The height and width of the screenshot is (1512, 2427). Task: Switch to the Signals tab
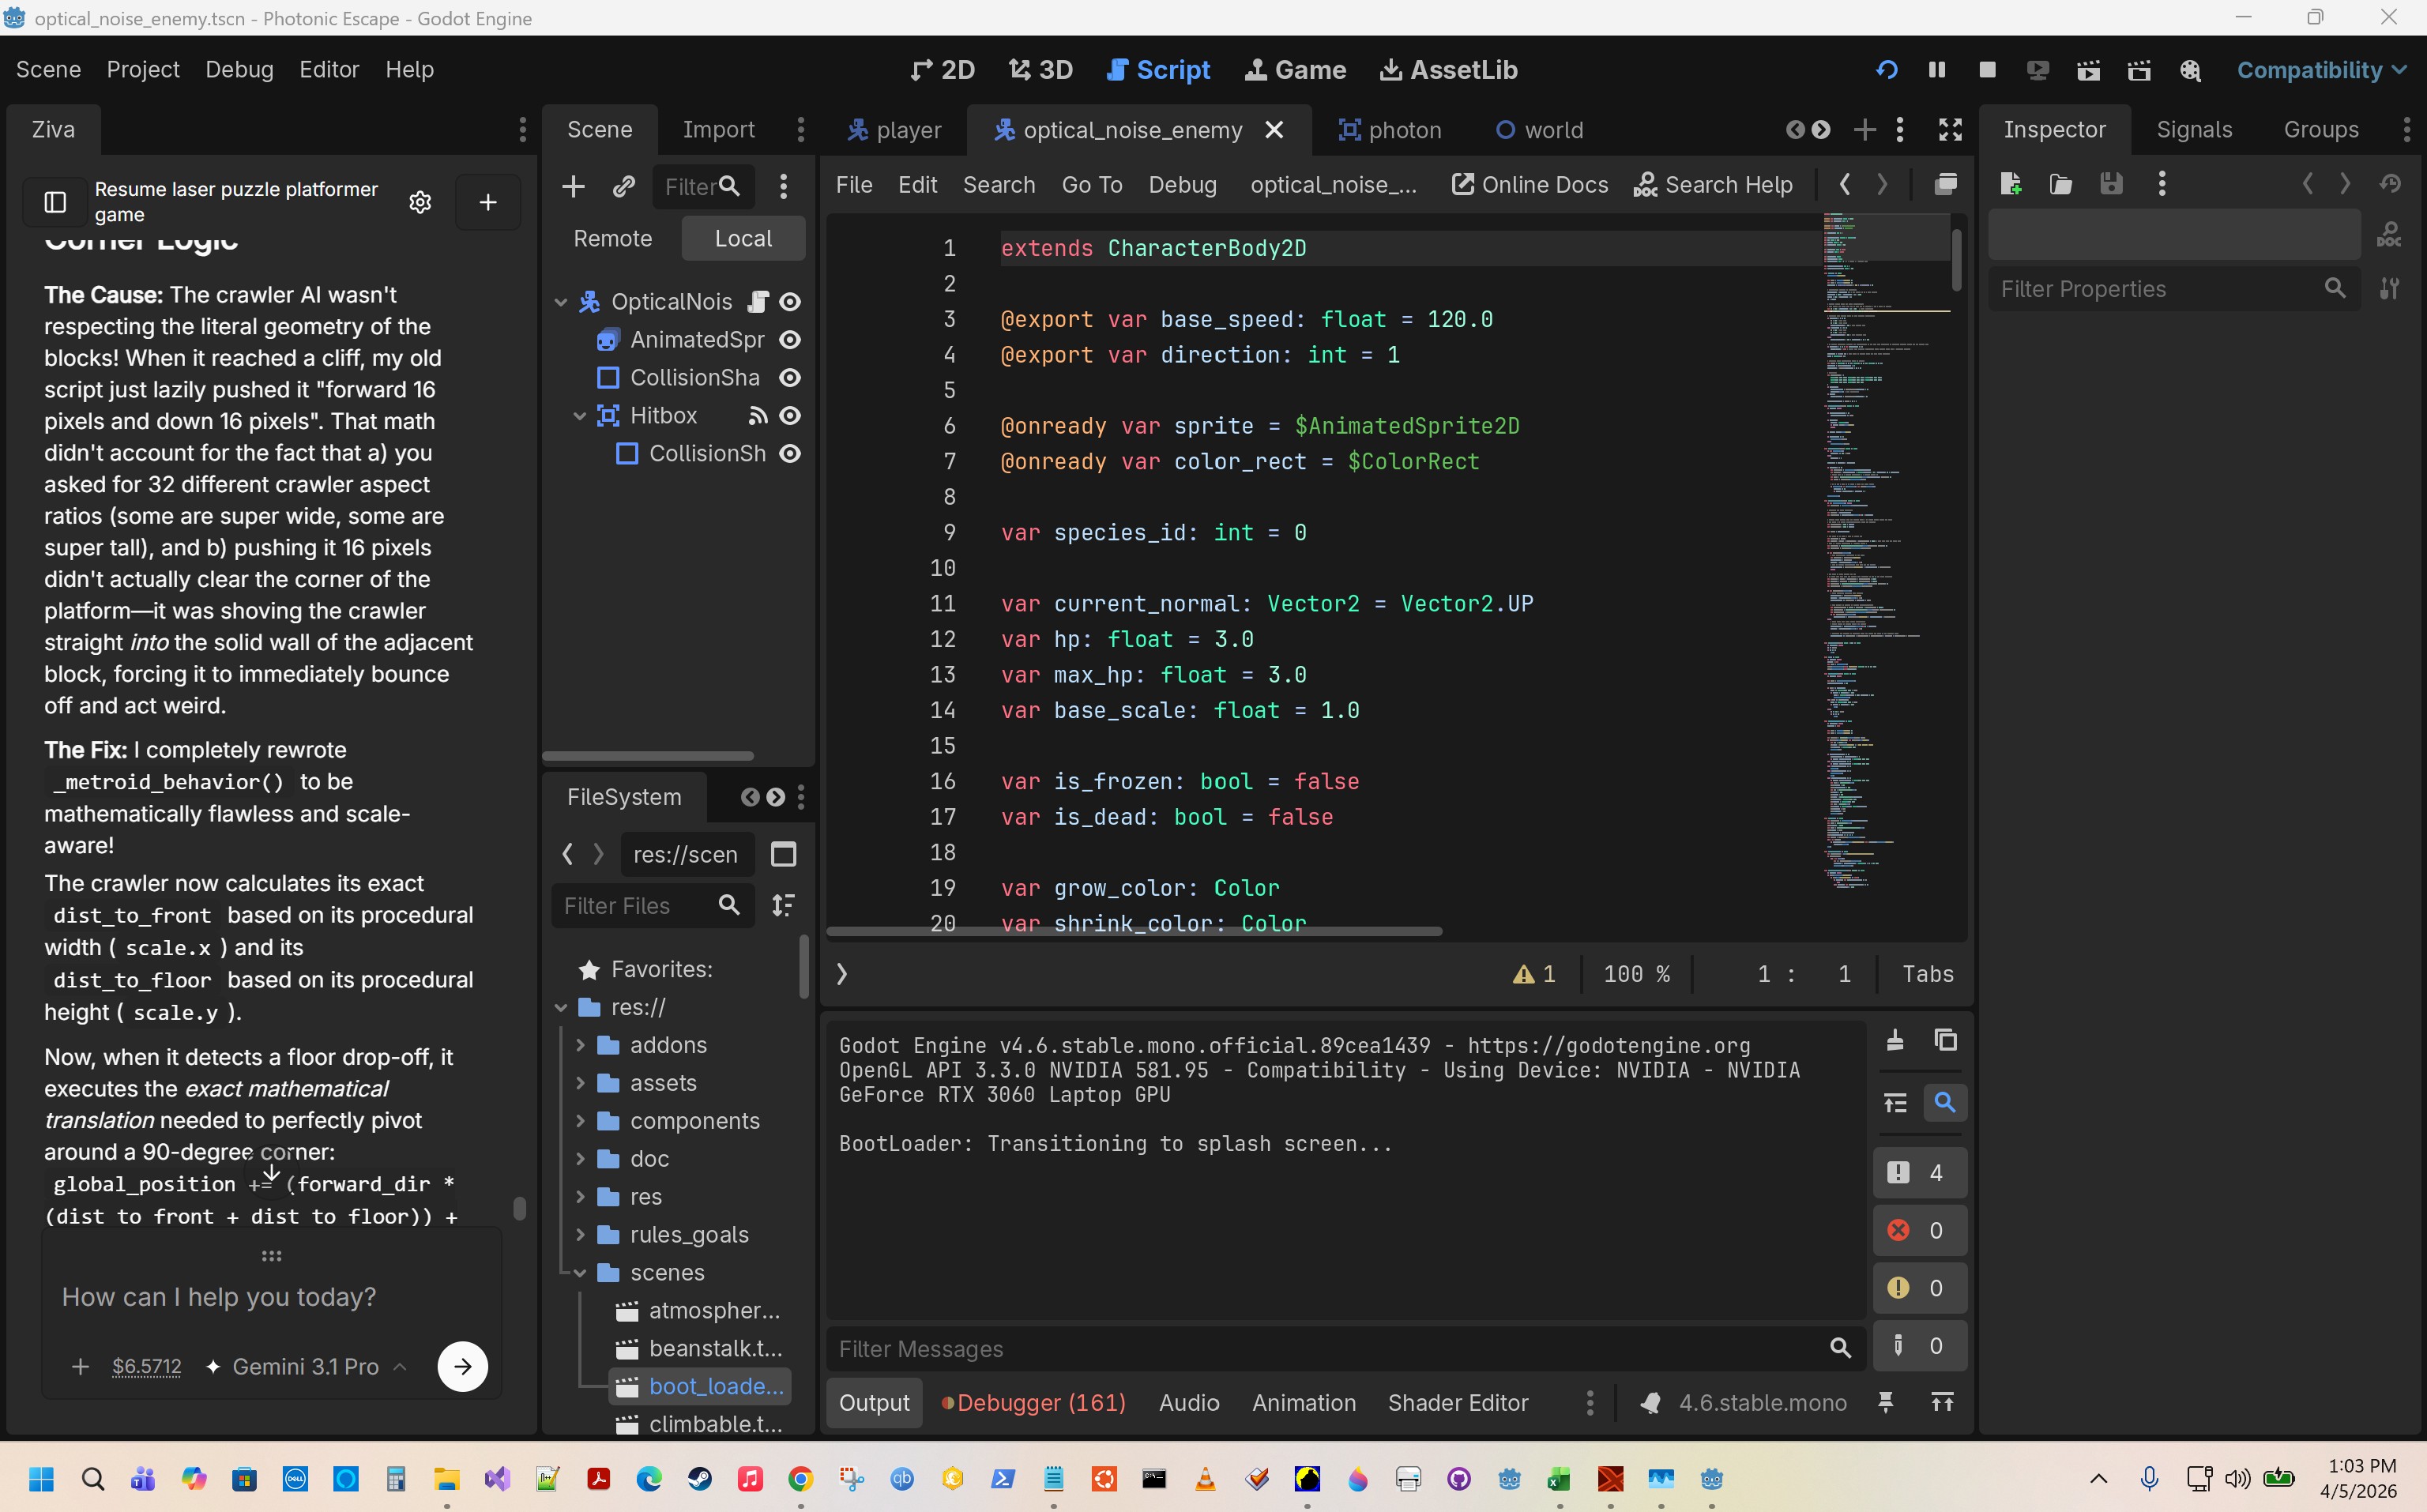2193,130
